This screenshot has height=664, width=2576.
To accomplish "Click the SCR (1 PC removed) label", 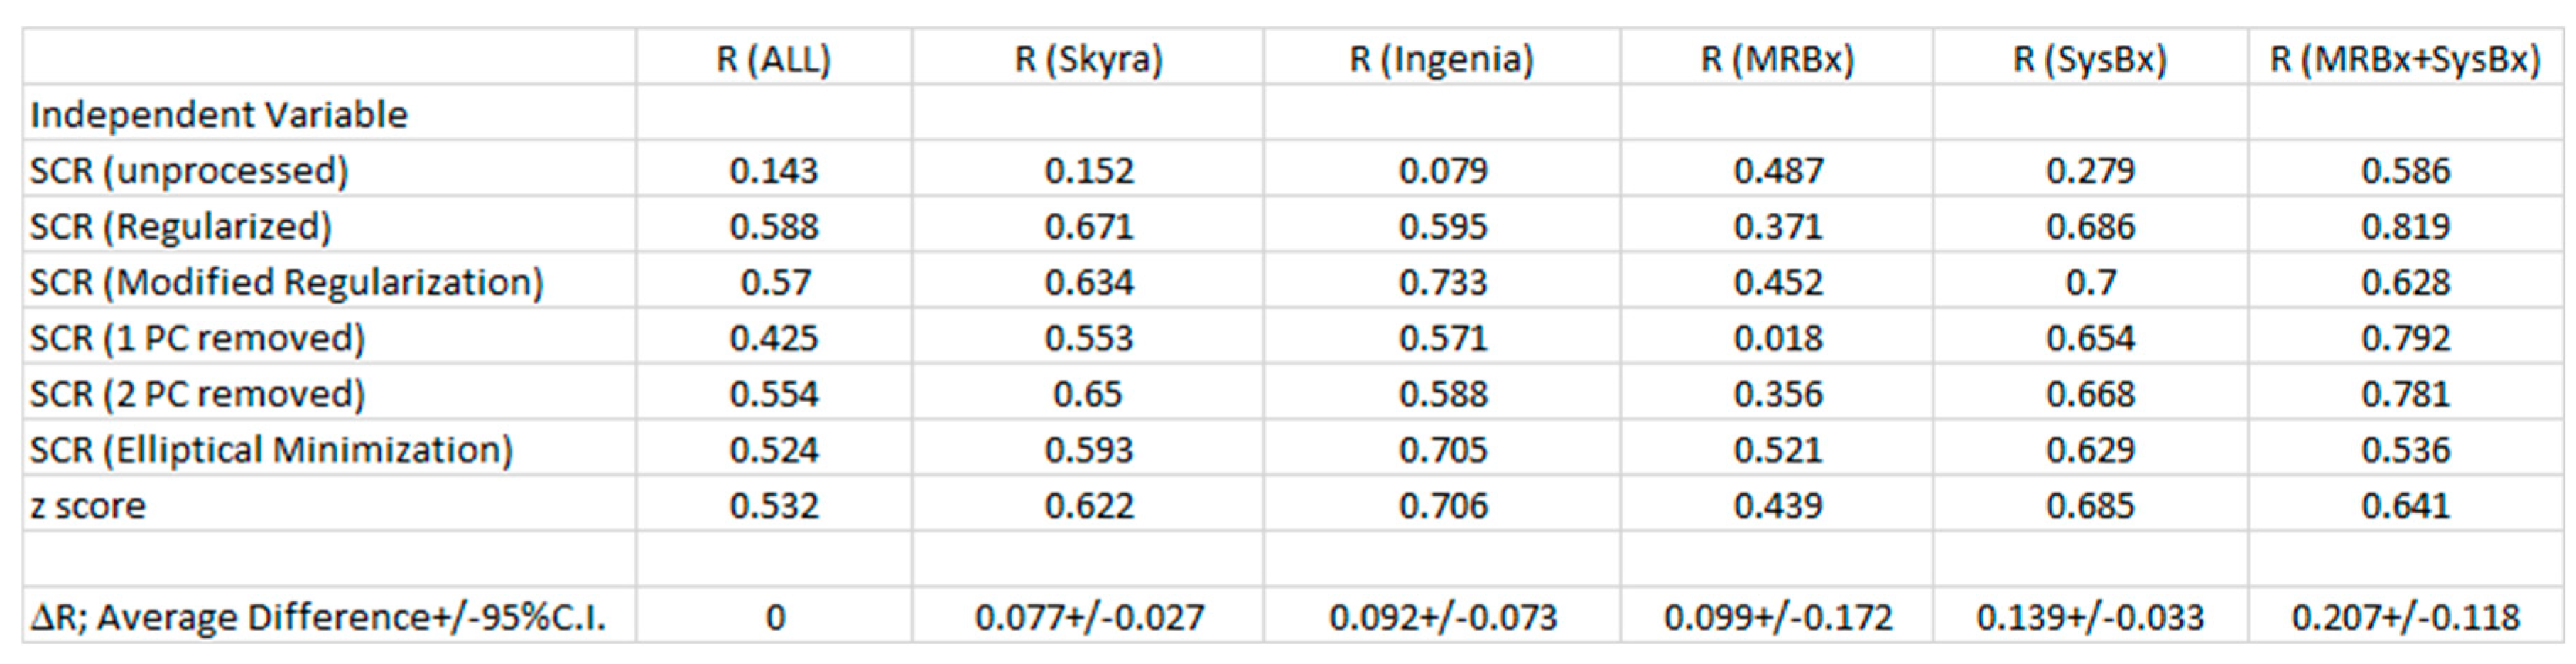I will (x=197, y=339).
